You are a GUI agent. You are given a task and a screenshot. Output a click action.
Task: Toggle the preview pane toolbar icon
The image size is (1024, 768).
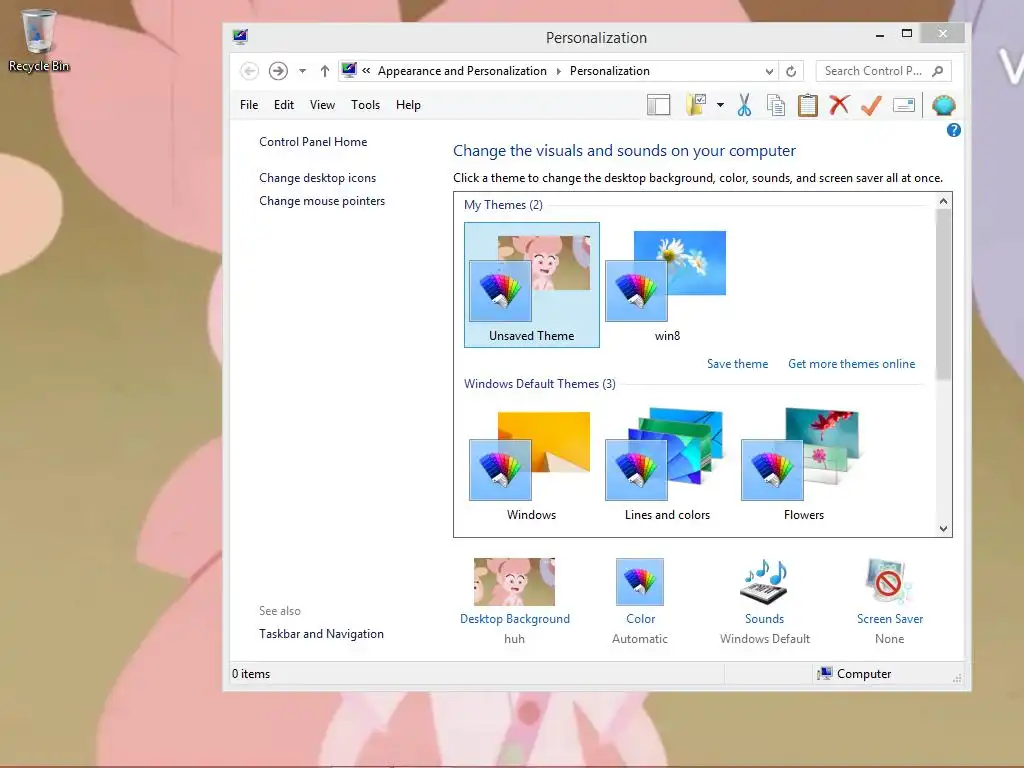click(x=658, y=105)
